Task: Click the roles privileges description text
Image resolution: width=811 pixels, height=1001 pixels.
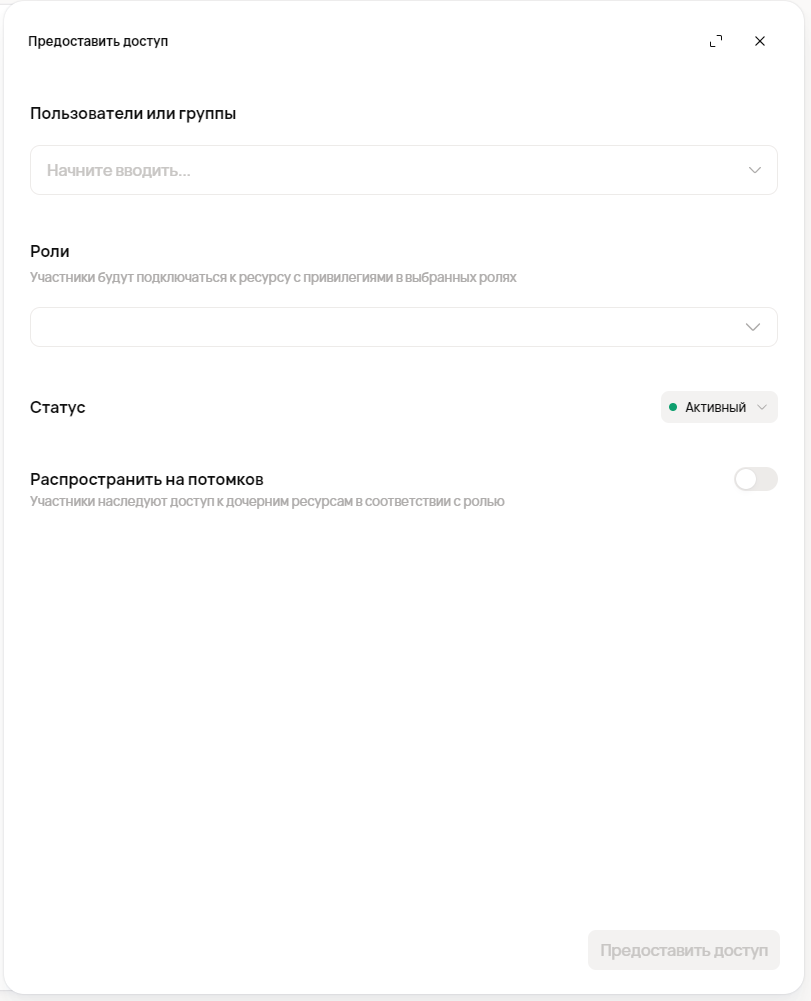Action: click(273, 277)
